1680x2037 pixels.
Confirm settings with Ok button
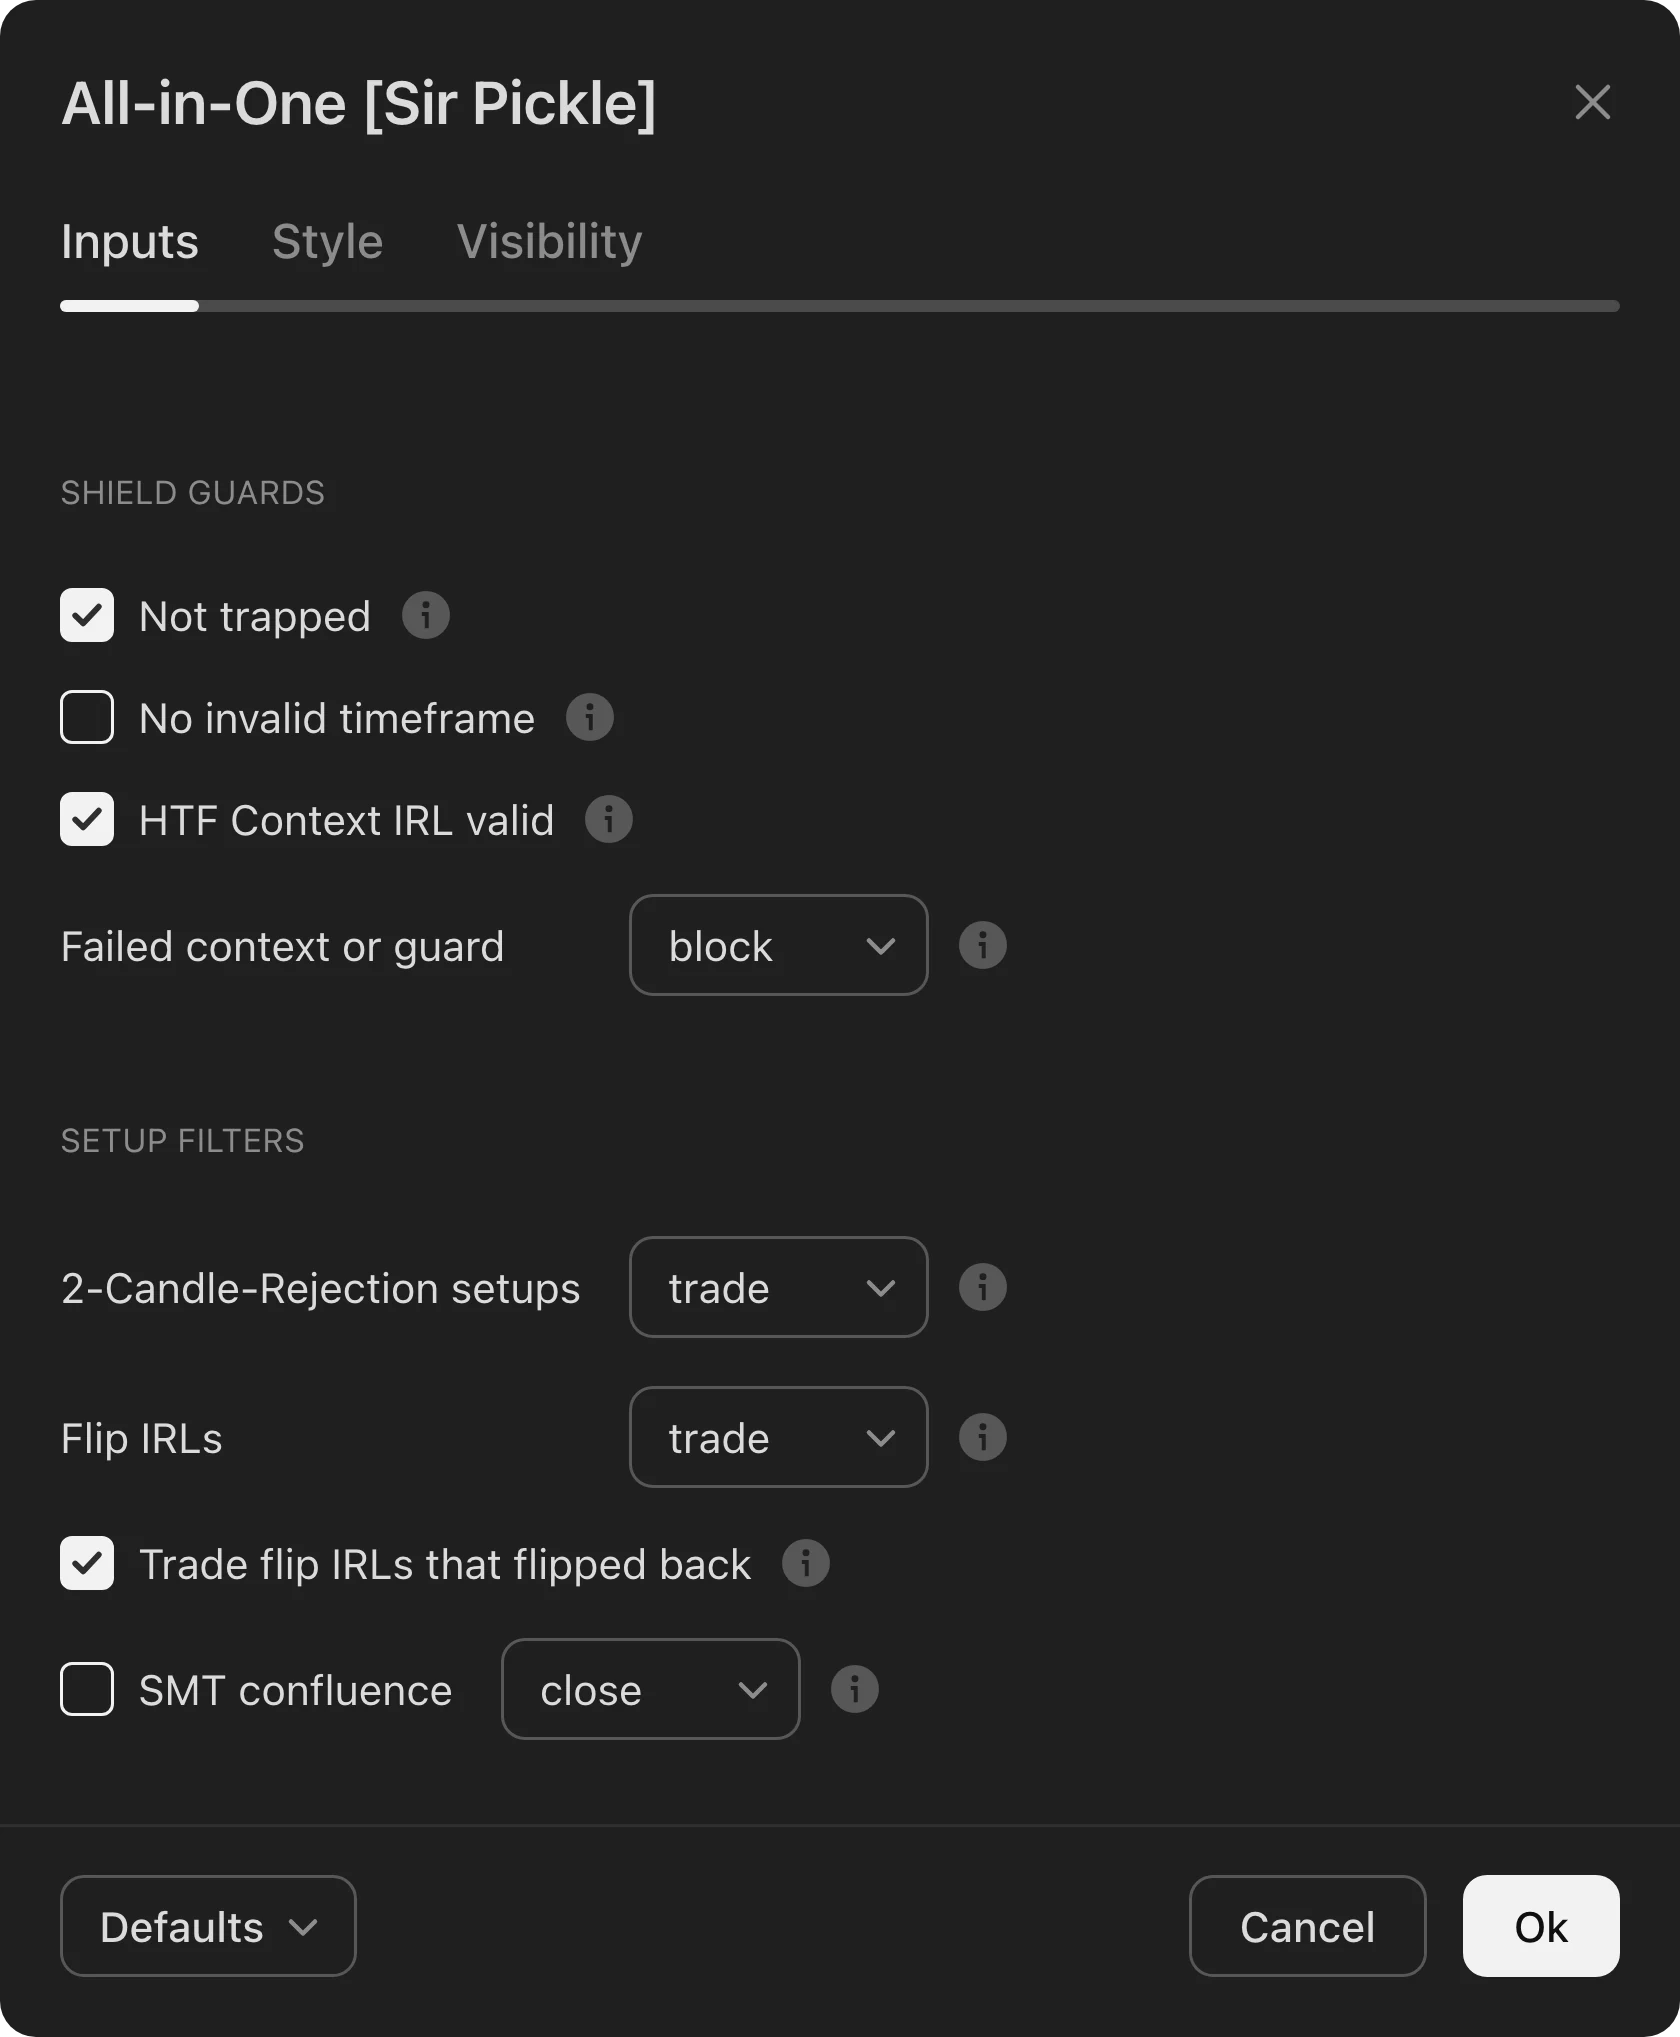[1541, 1926]
